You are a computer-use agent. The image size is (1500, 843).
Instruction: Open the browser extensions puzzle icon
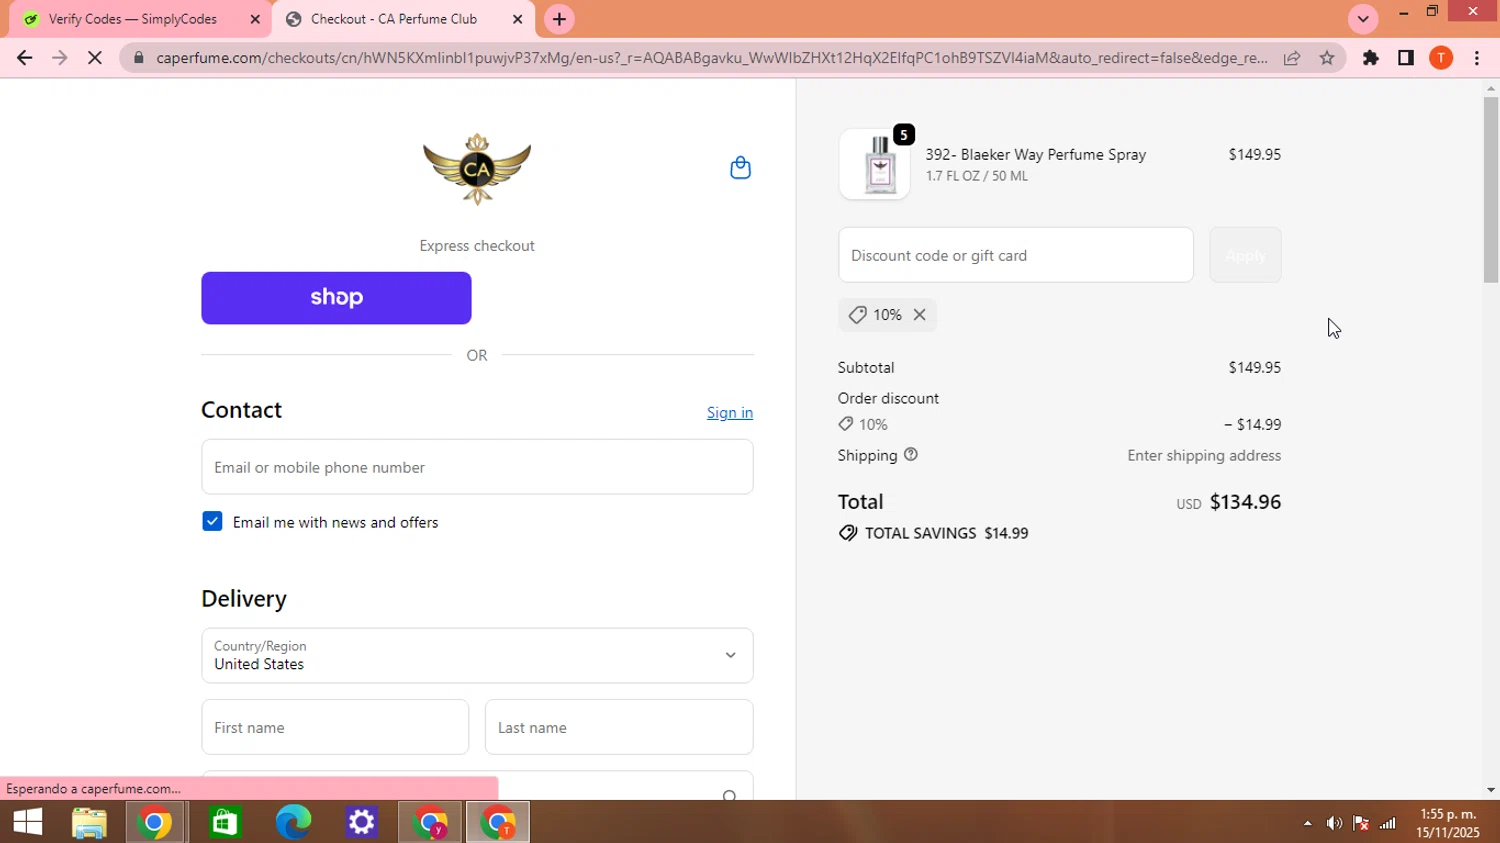click(1371, 58)
